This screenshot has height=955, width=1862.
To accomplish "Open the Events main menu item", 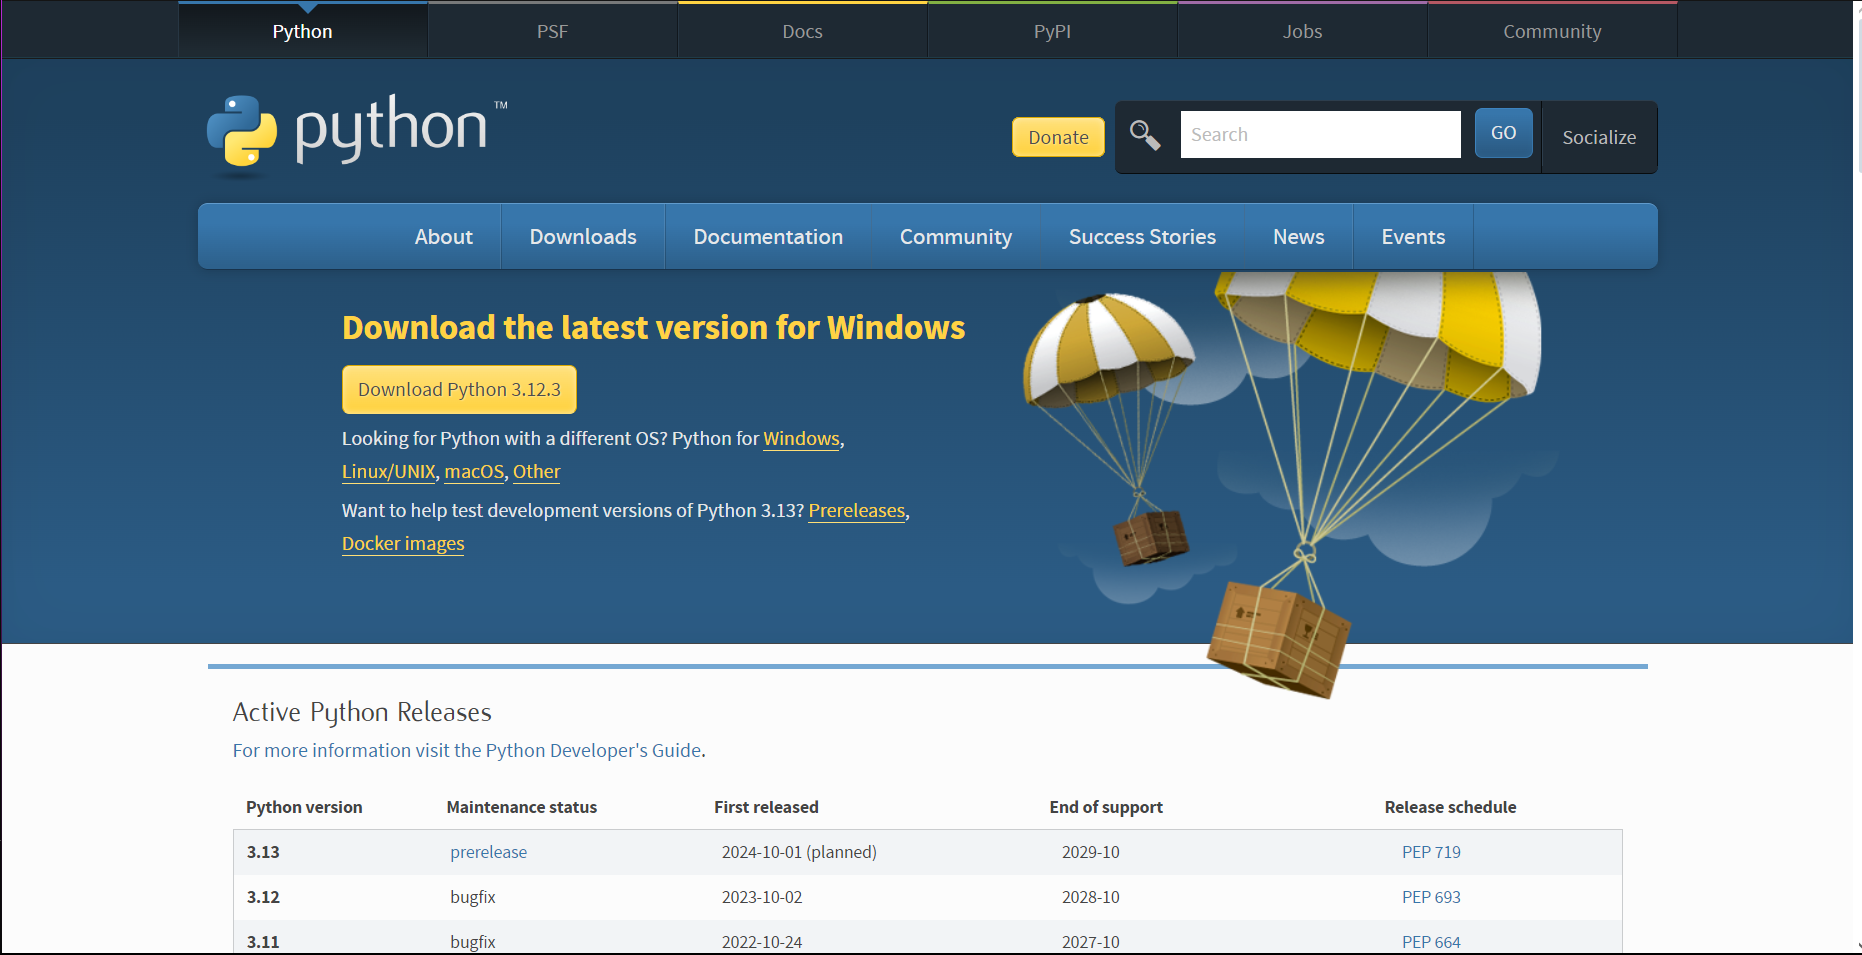I will coord(1413,237).
